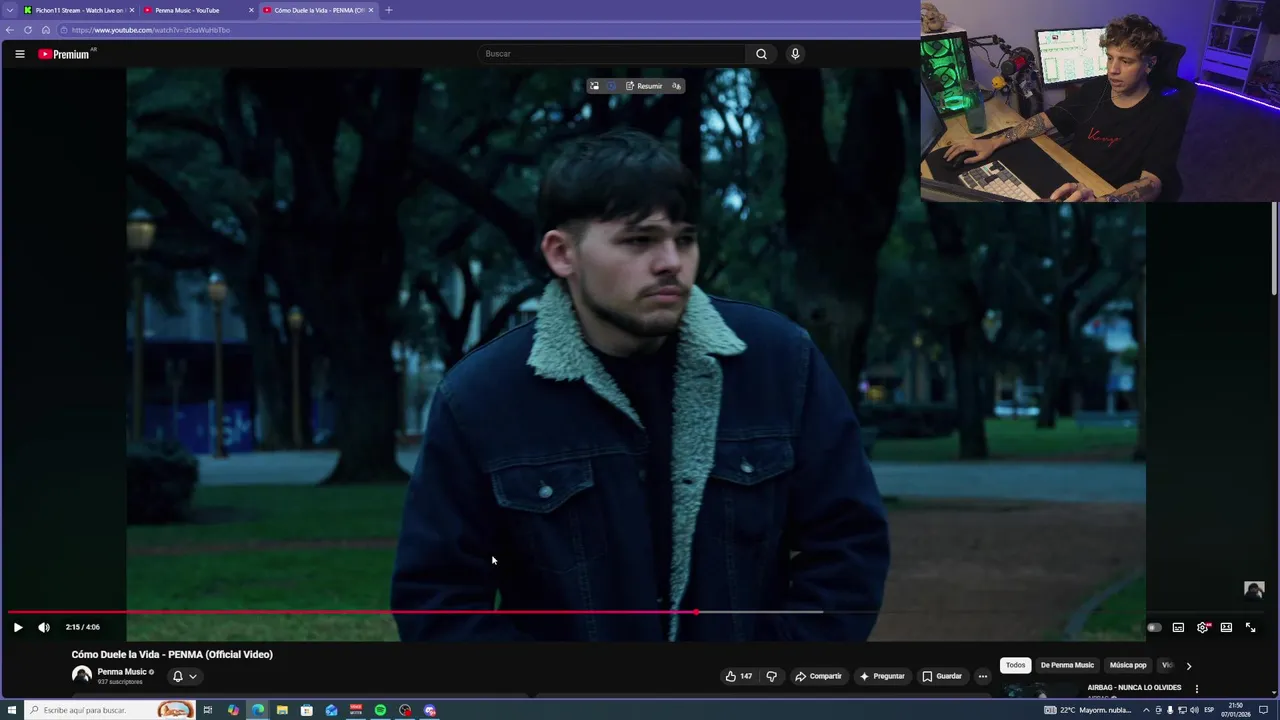The width and height of the screenshot is (1280, 720).
Task: Click the search magnifier button
Action: (761, 54)
